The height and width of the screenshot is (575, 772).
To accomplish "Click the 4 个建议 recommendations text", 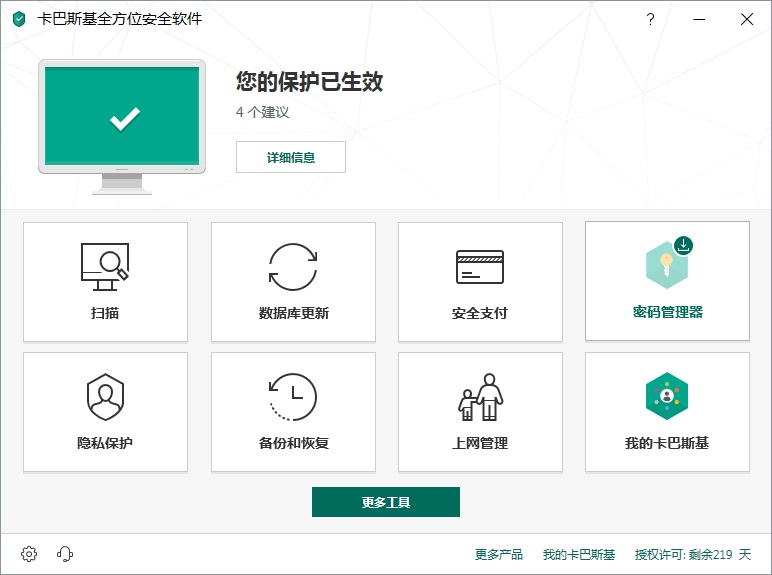I will click(x=262, y=112).
